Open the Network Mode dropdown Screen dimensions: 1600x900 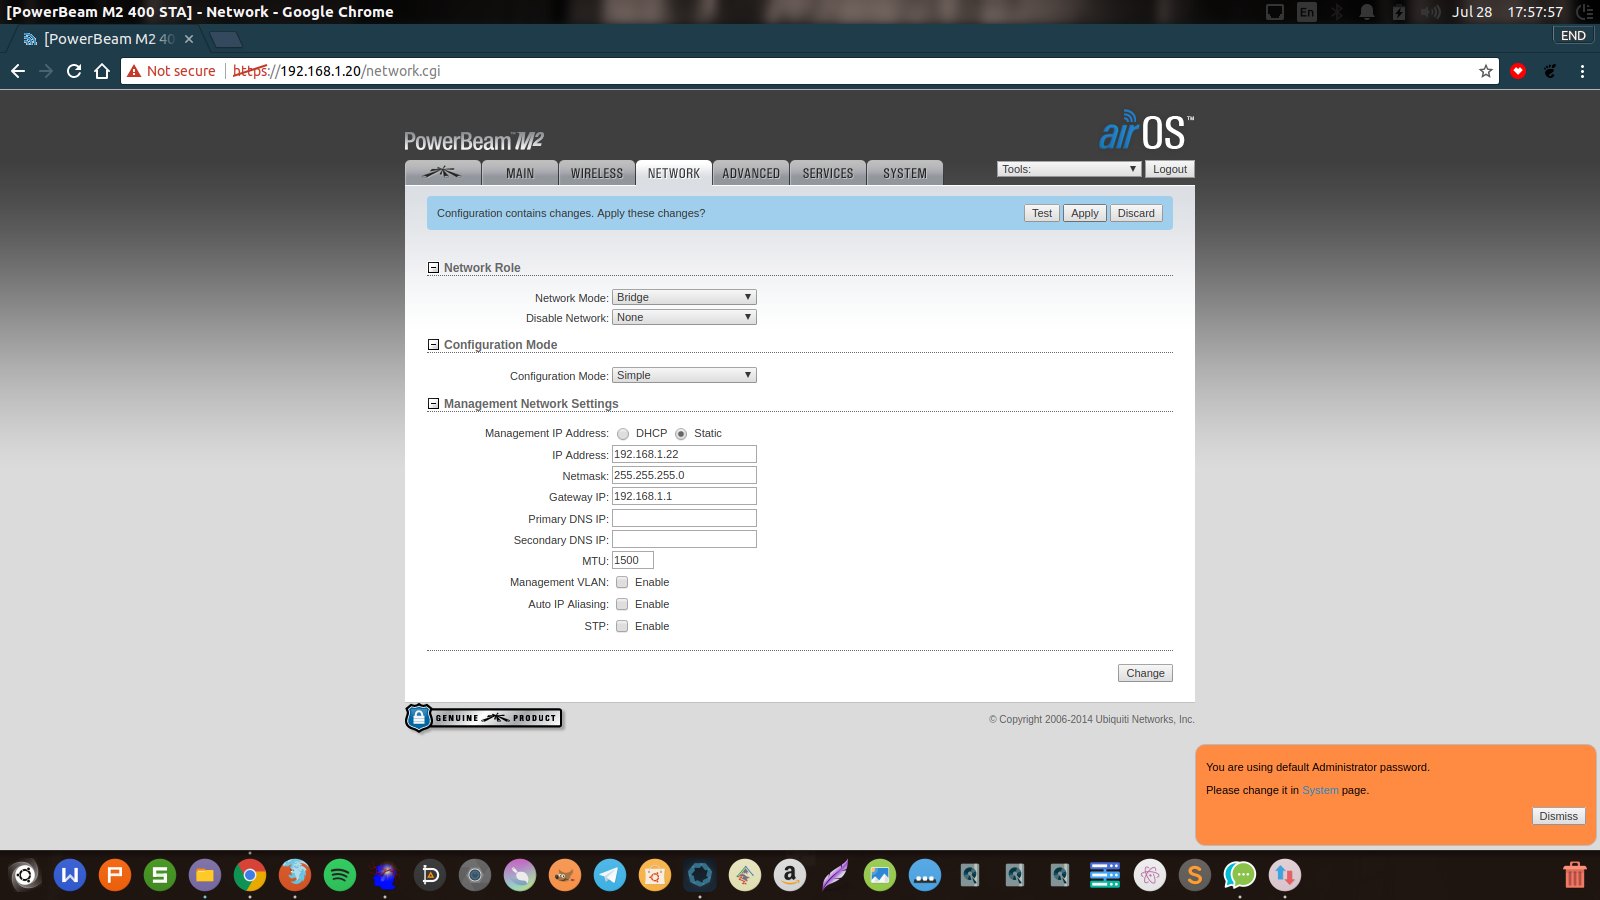(684, 297)
